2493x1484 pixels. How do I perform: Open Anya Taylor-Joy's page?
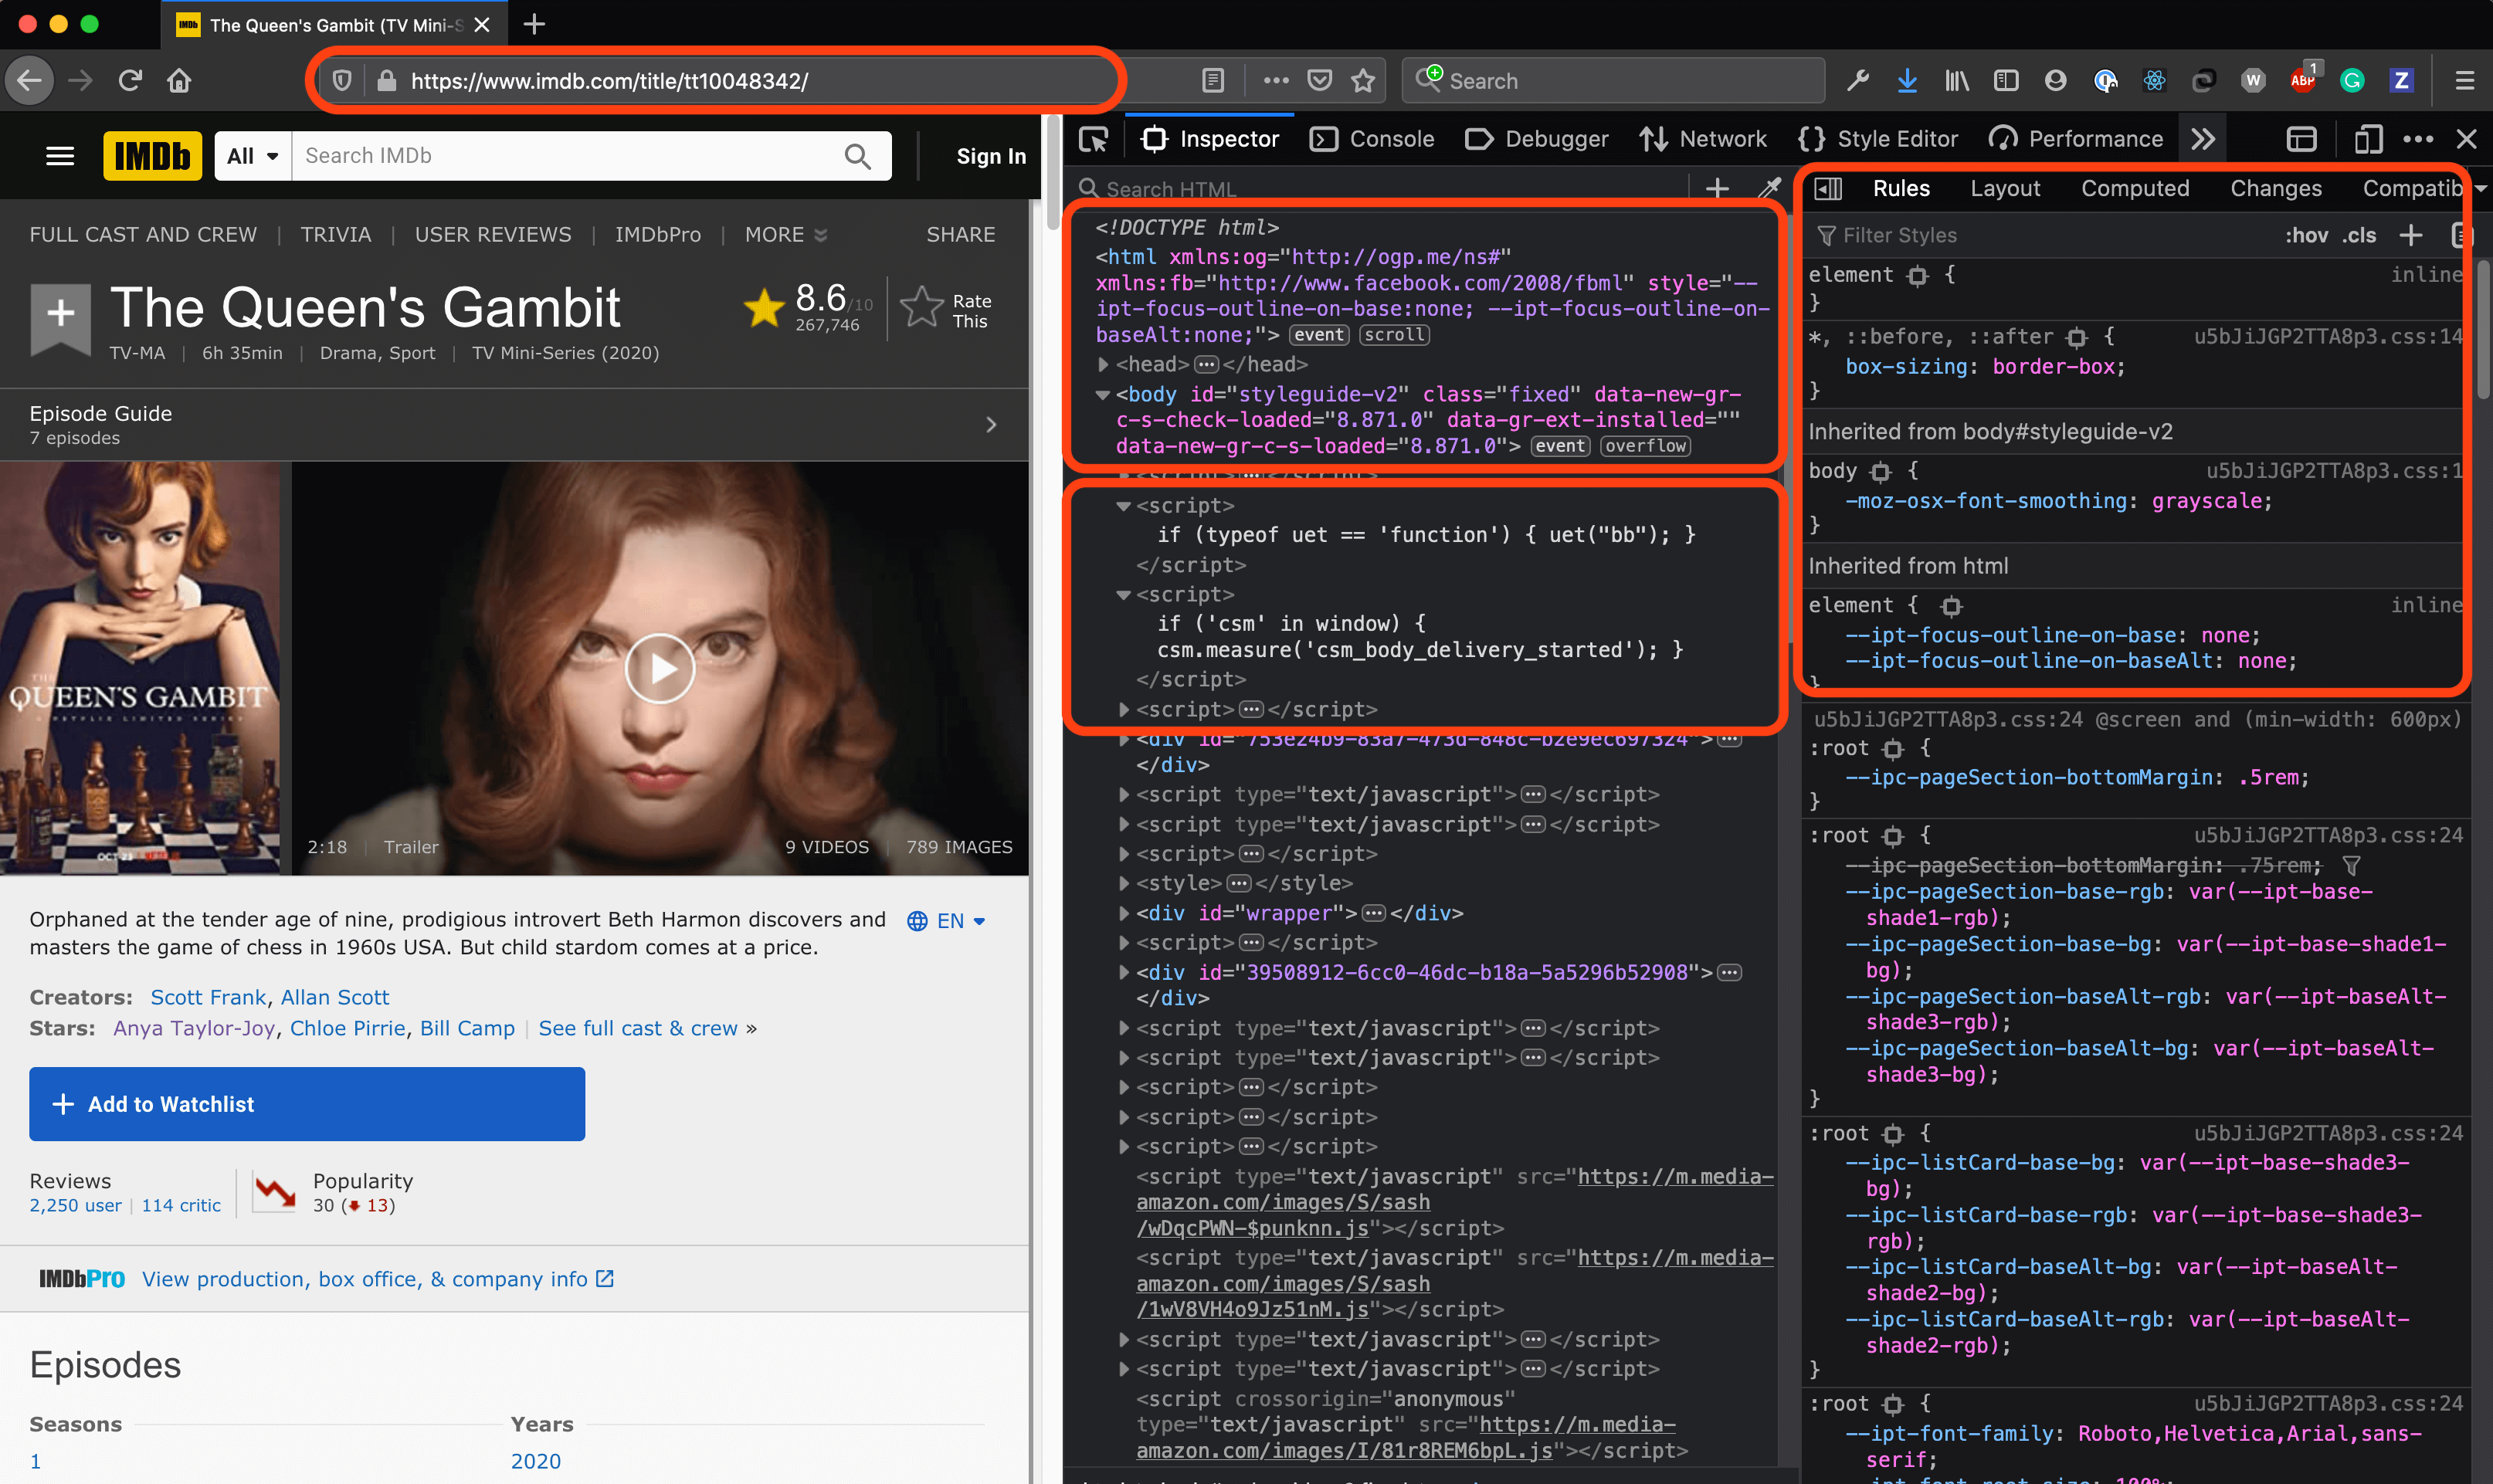coord(194,1028)
